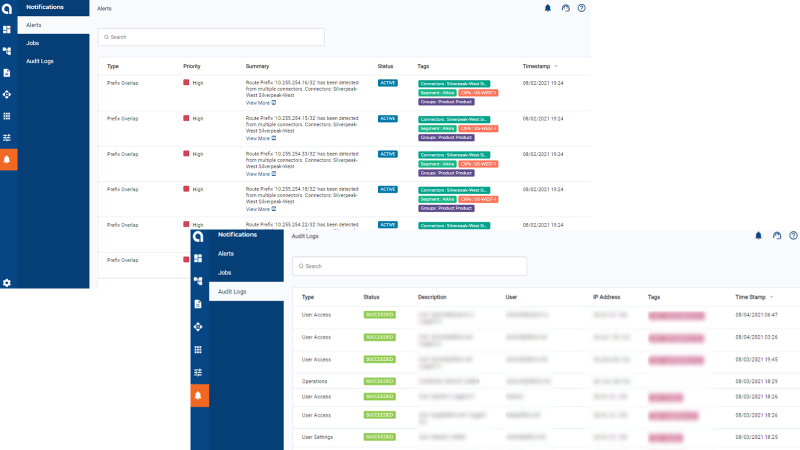Open the document icon in the Audit Logs sidebar

[x=198, y=303]
